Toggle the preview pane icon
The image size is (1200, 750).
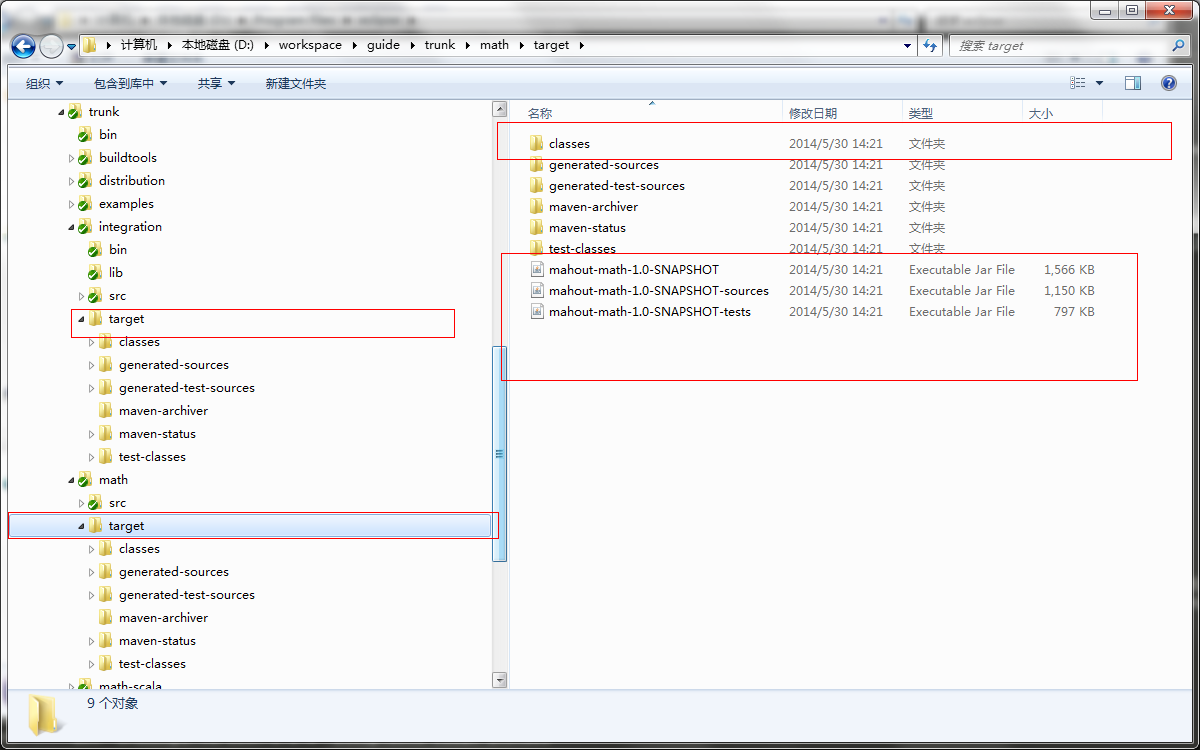1133,84
